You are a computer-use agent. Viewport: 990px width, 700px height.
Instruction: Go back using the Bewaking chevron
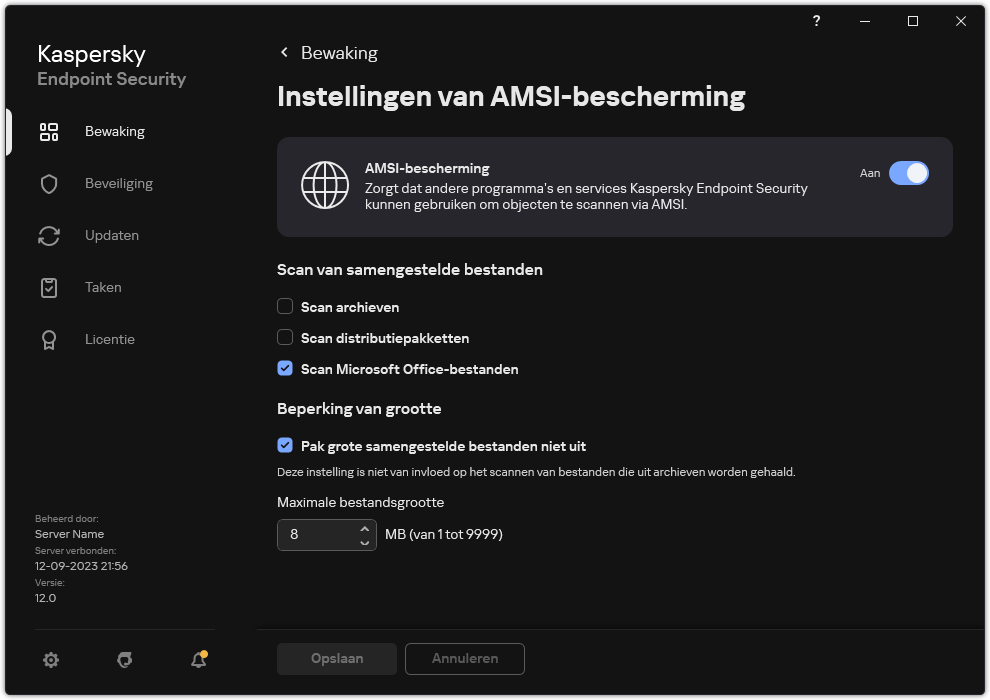coord(284,52)
